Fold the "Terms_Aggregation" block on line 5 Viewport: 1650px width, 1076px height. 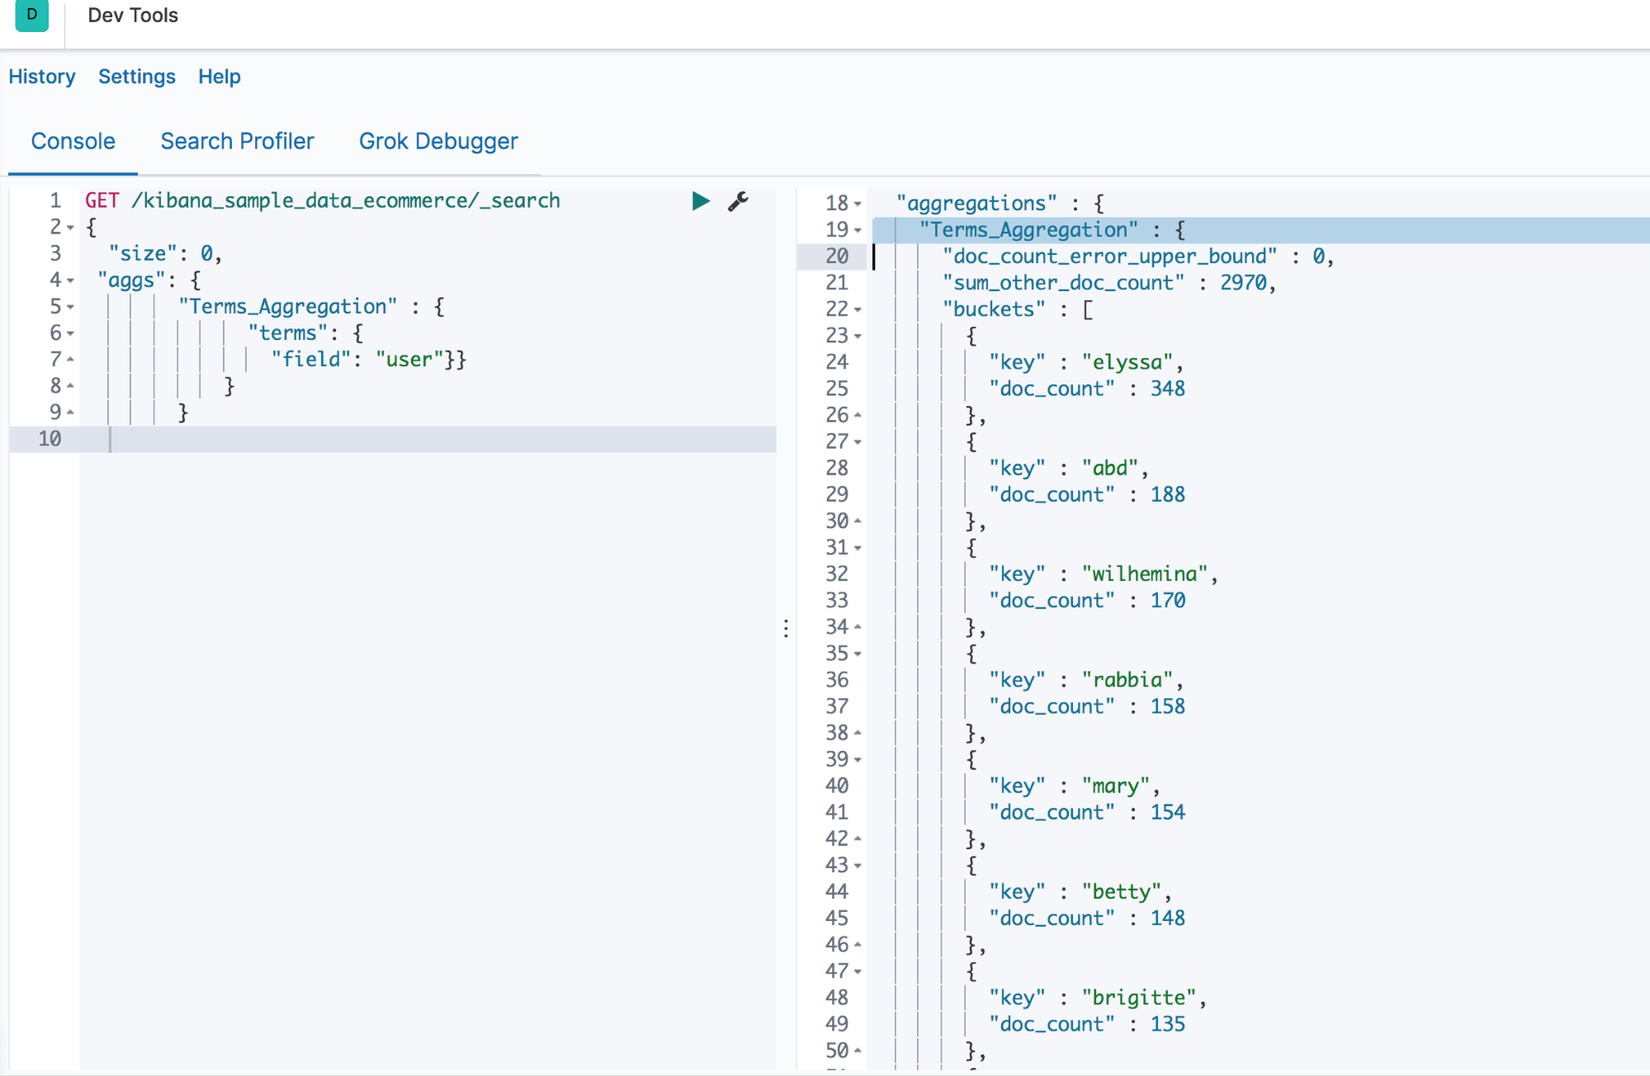point(70,307)
